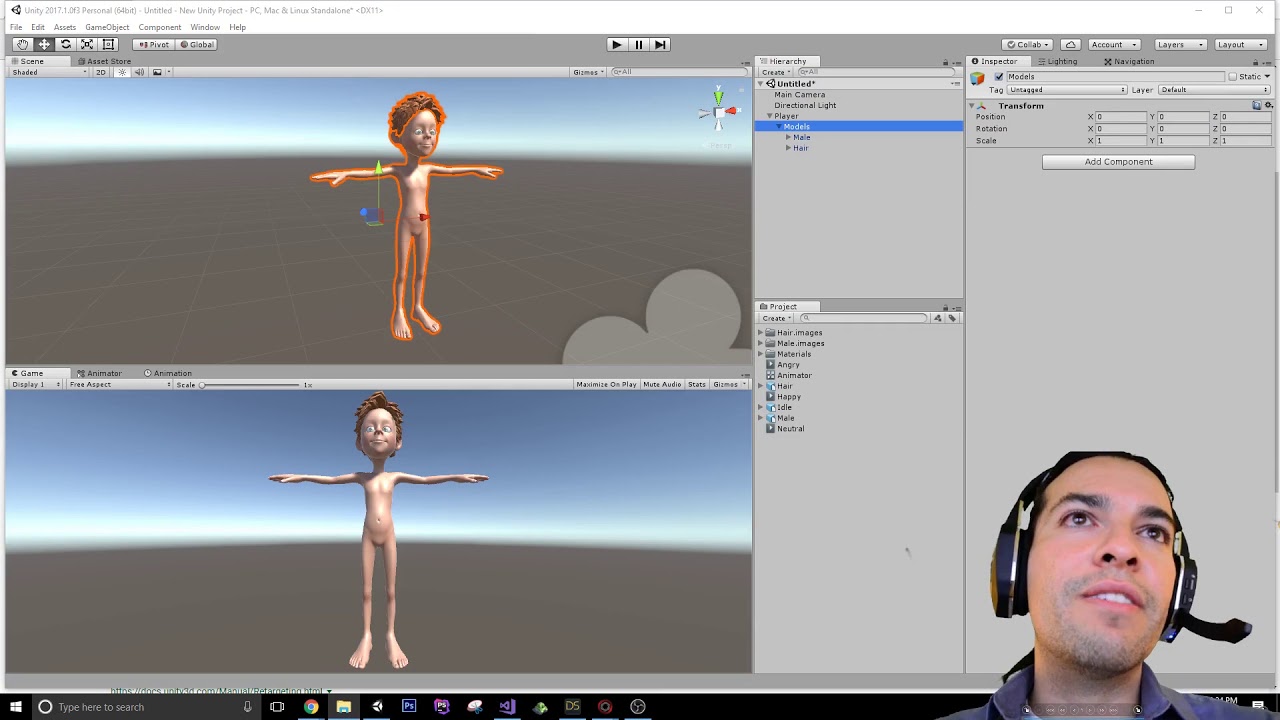The width and height of the screenshot is (1280, 720).
Task: Open the Layout dropdown
Action: 1238,44
